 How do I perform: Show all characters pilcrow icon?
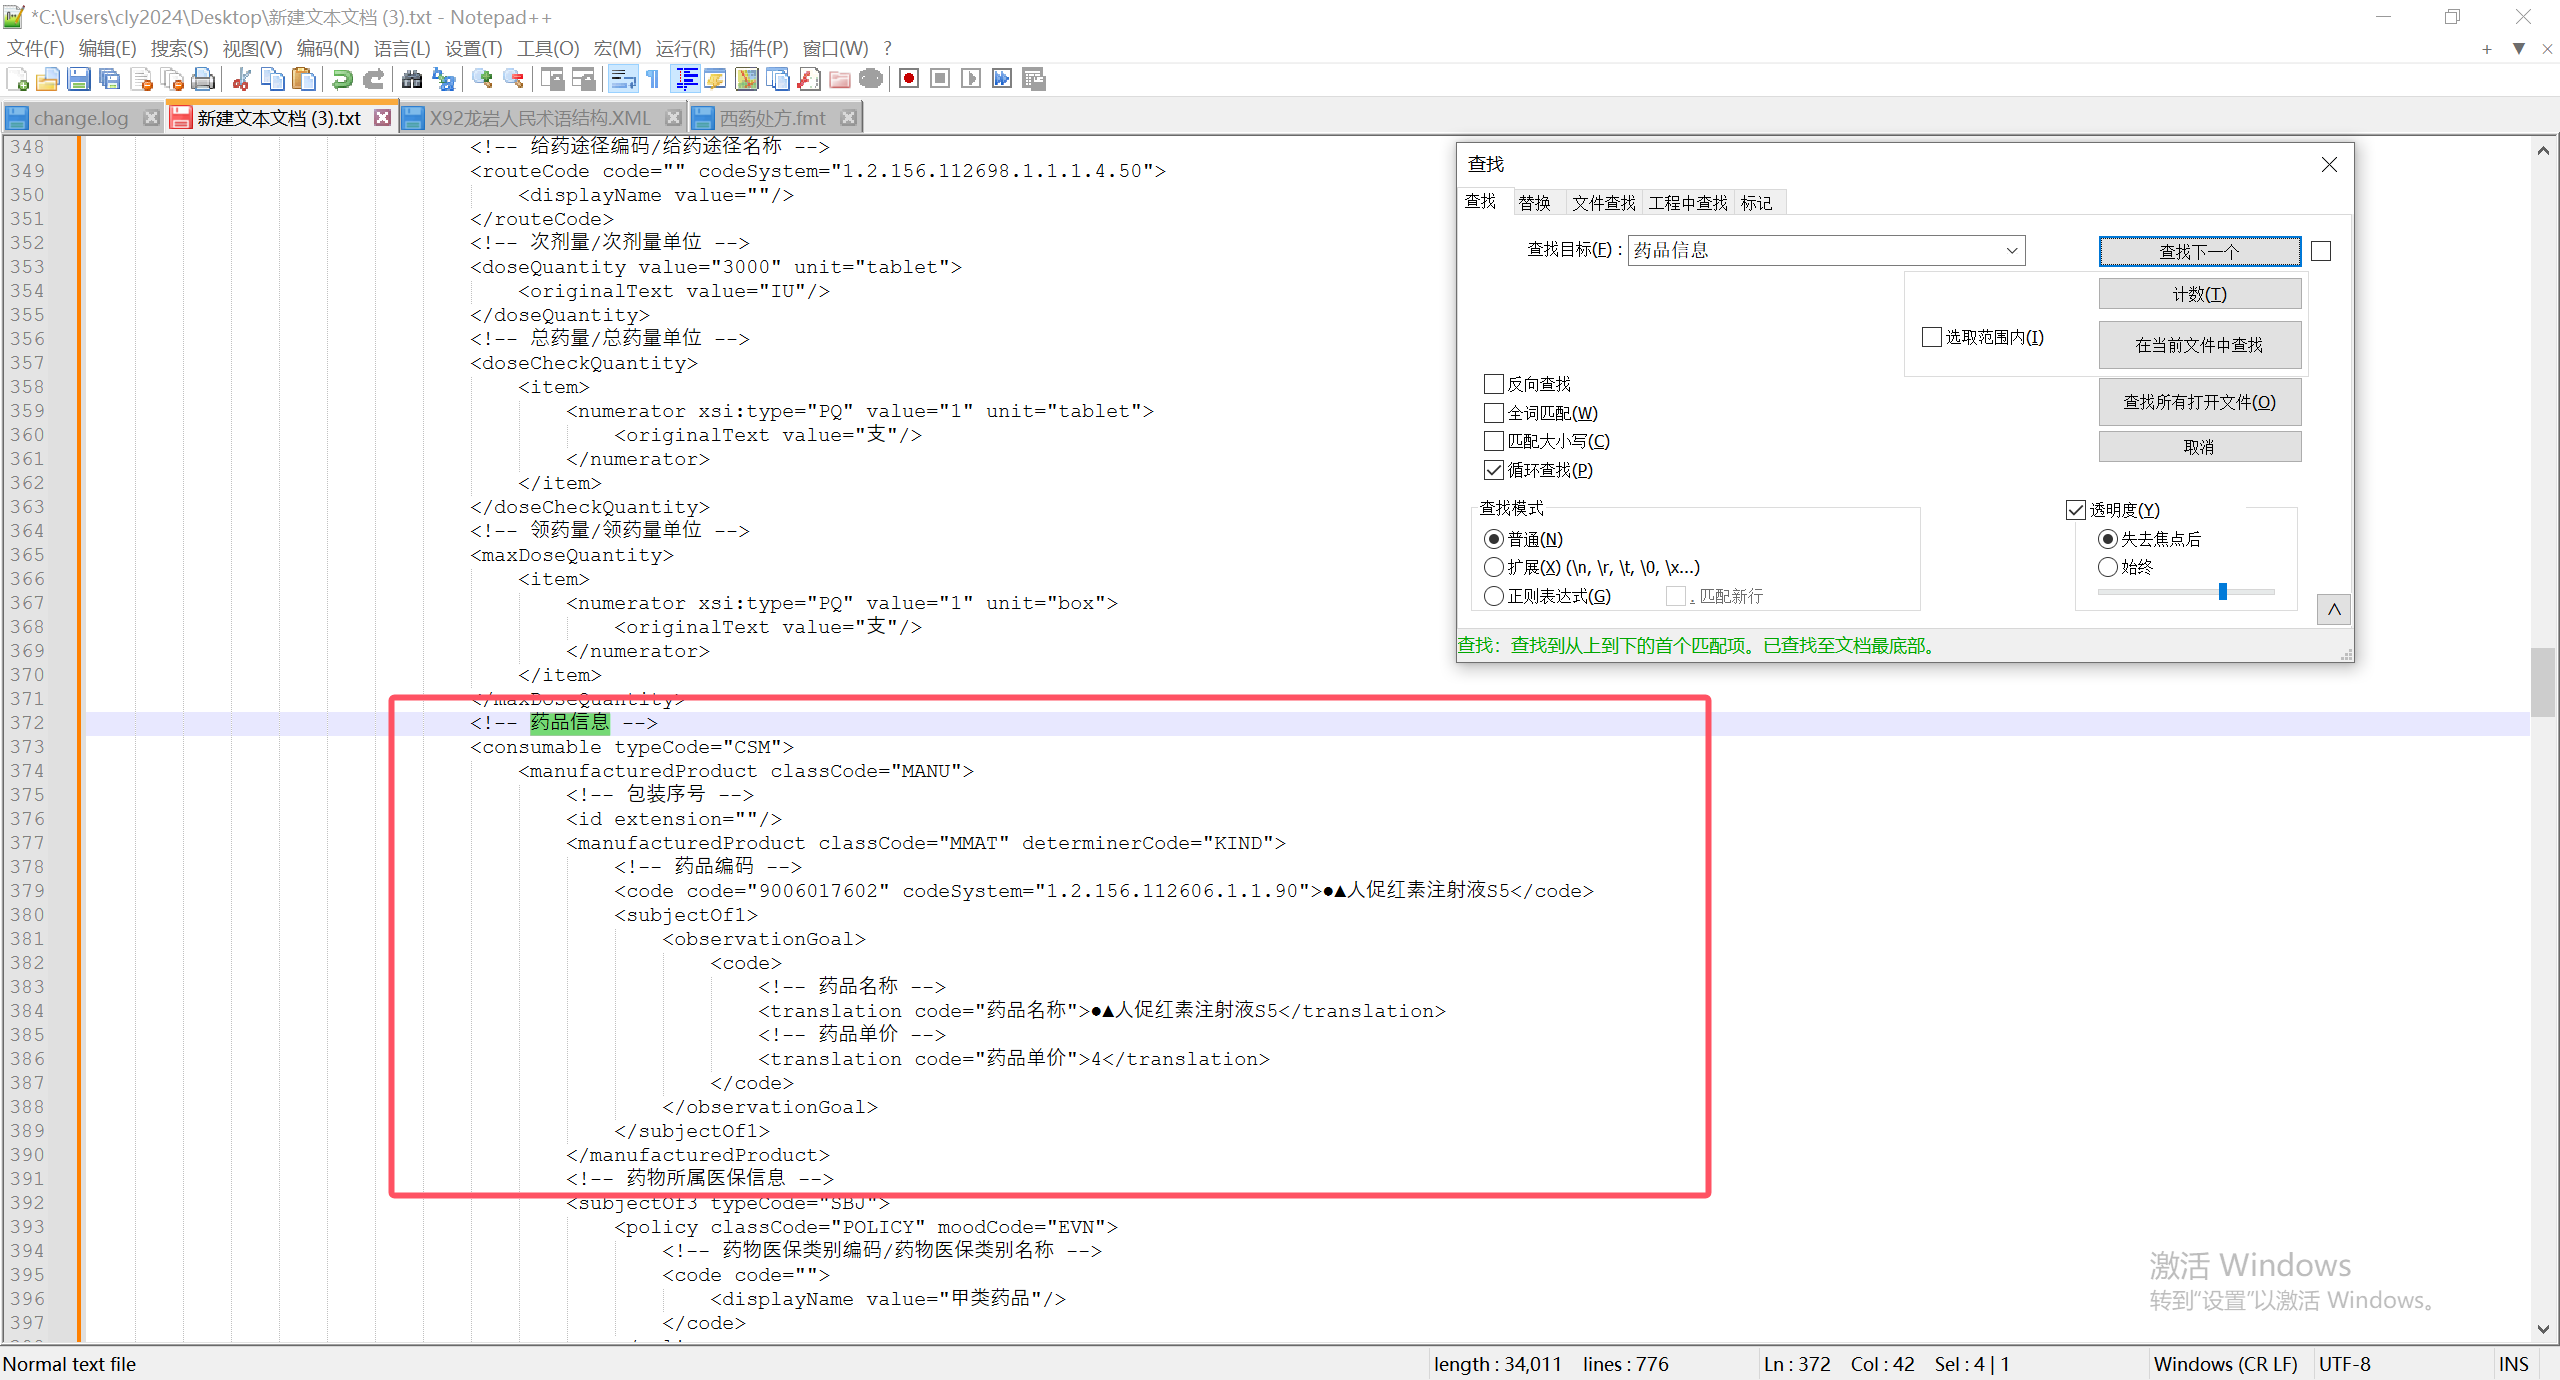[x=653, y=79]
